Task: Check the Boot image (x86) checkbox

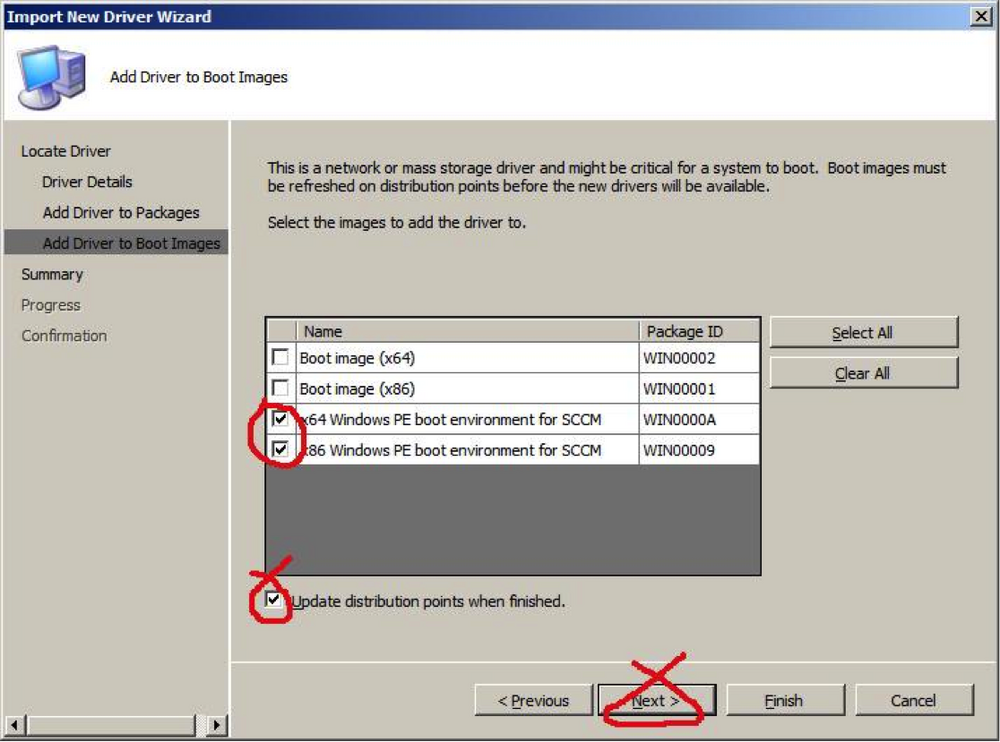Action: 280,387
